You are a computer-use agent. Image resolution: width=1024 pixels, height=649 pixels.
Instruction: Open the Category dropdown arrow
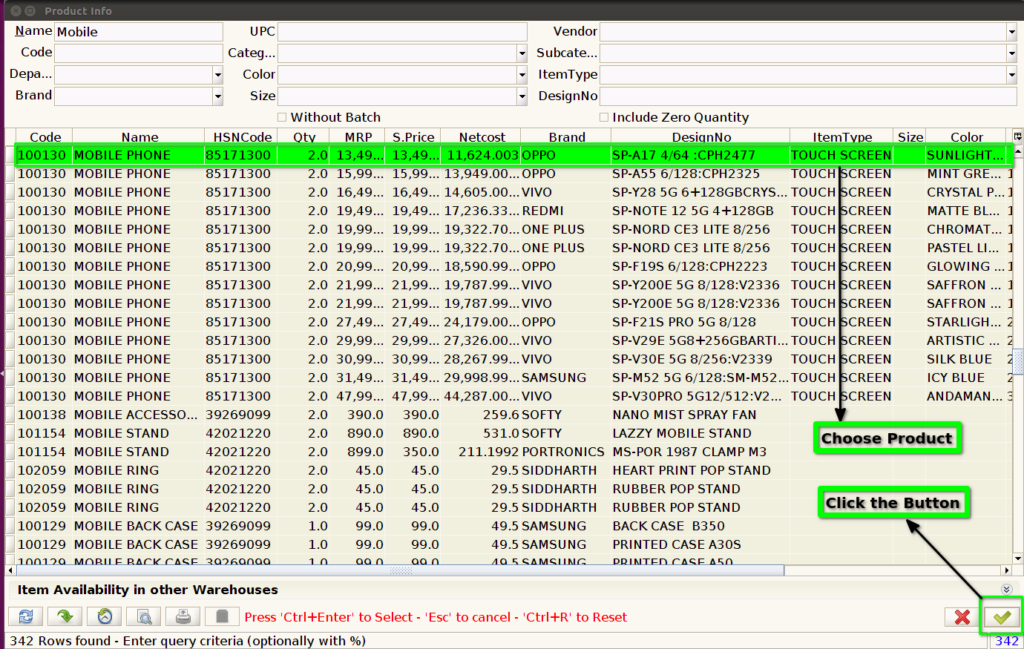(x=522, y=53)
